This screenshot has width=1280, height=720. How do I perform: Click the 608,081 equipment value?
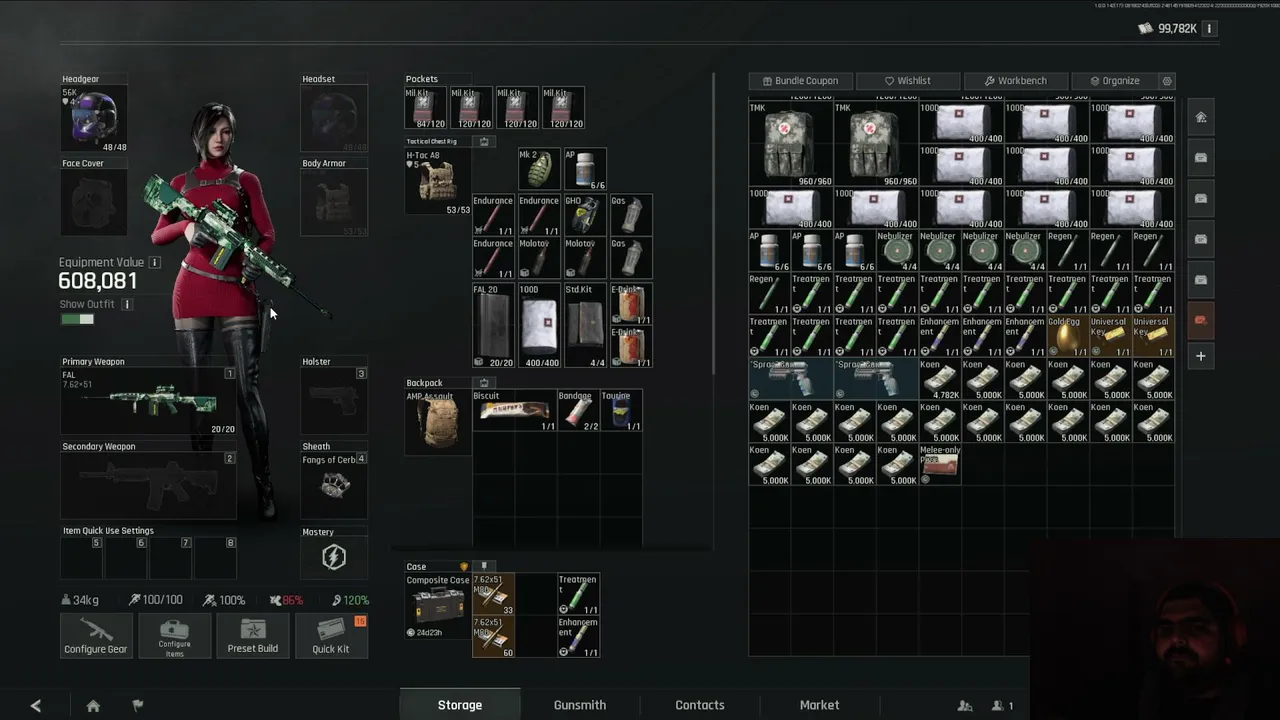98,282
